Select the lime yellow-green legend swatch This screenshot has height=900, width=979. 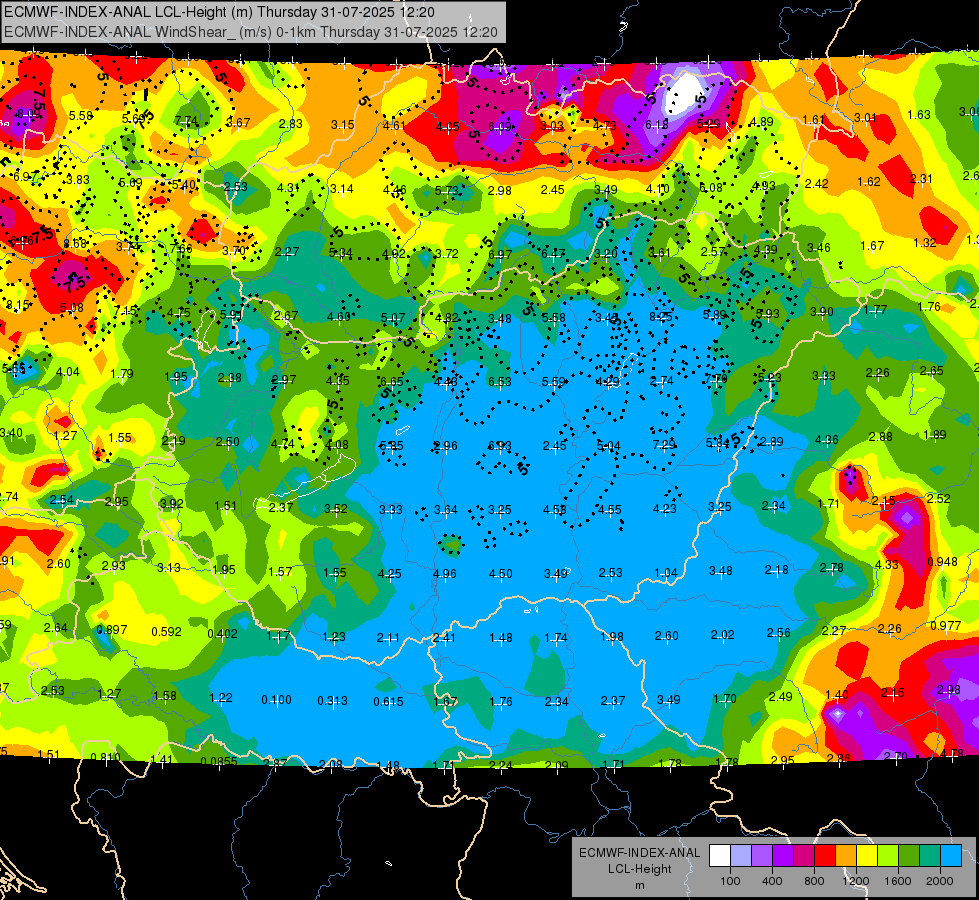(888, 855)
